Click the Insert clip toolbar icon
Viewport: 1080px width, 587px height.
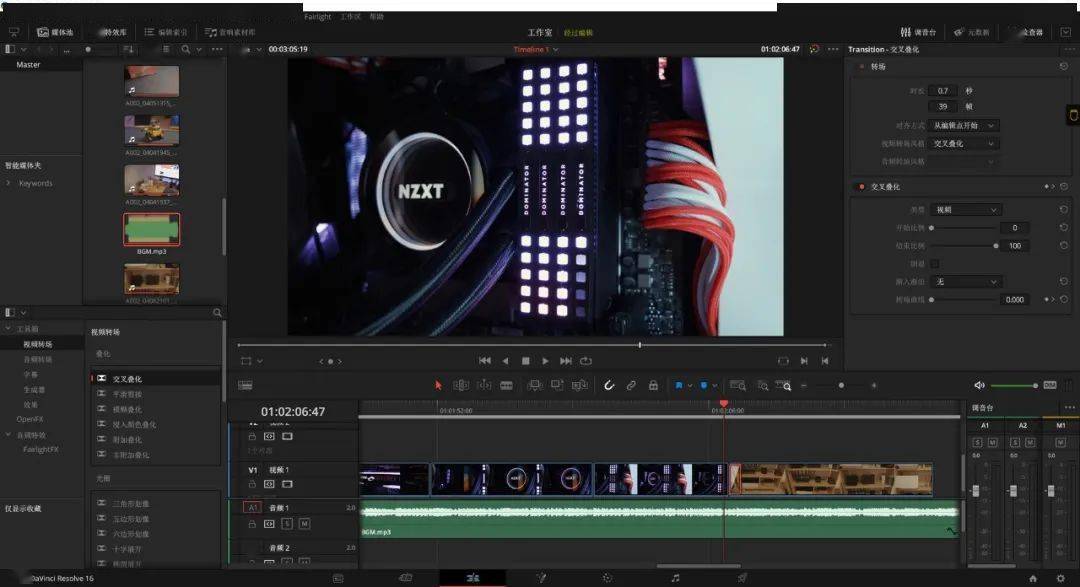tap(534, 385)
